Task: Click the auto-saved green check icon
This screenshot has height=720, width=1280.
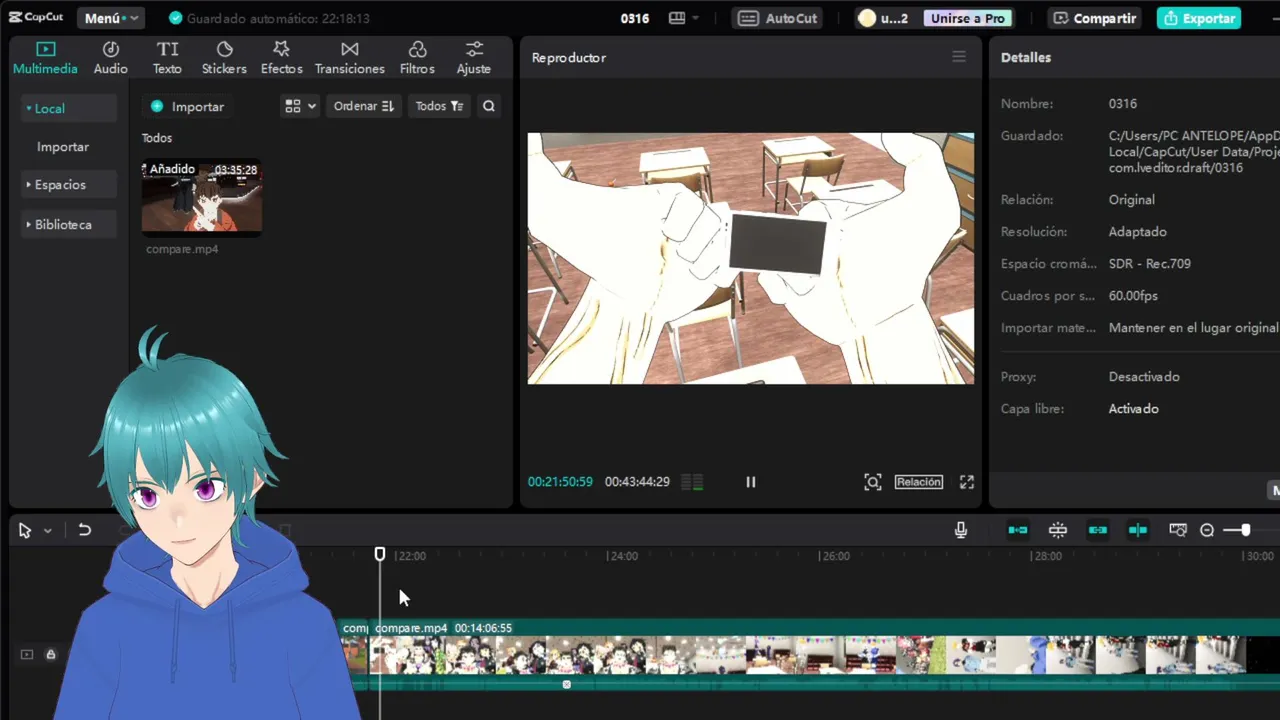Action: [176, 18]
